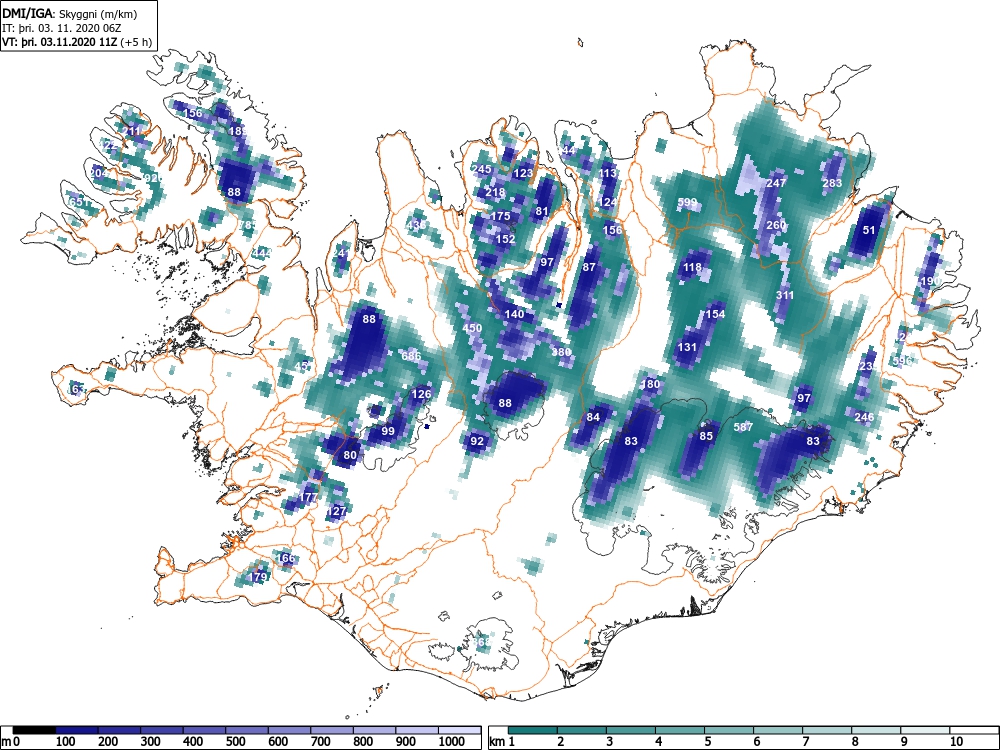Click the visibility value 596 on the map
Screen dimensions: 1000x750
902,361
